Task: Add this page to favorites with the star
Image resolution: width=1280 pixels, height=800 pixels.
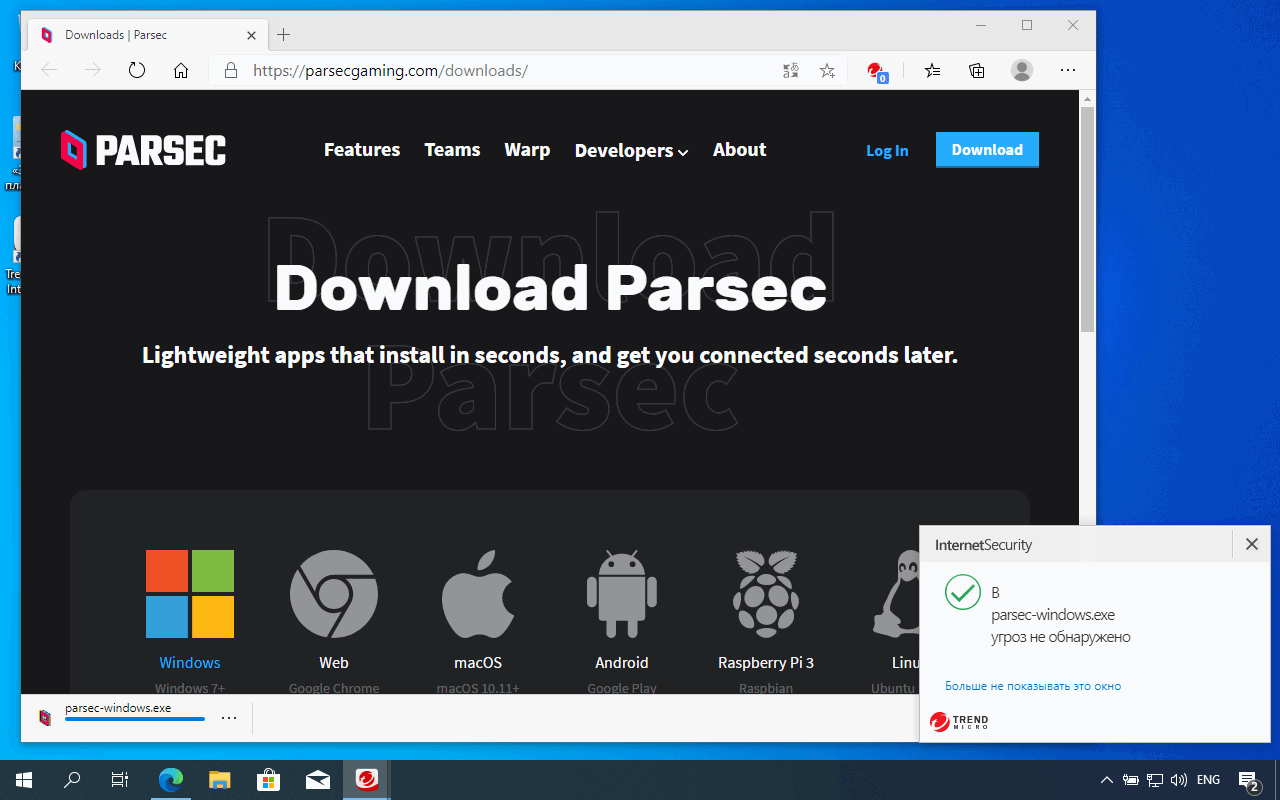Action: pyautogui.click(x=827, y=70)
